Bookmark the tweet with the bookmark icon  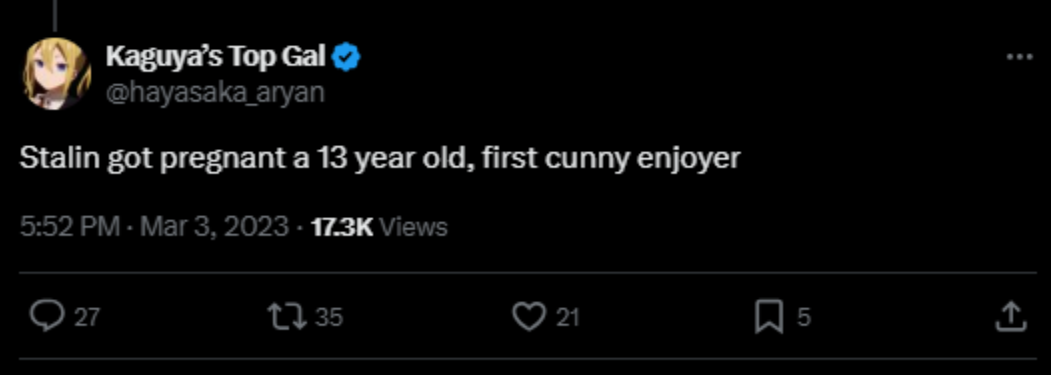[769, 316]
